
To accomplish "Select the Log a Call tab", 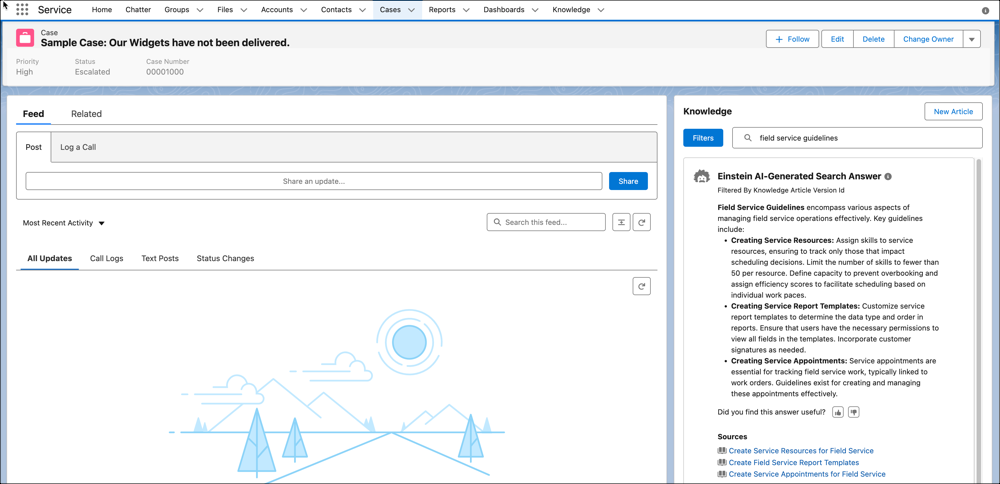I will coord(78,147).
